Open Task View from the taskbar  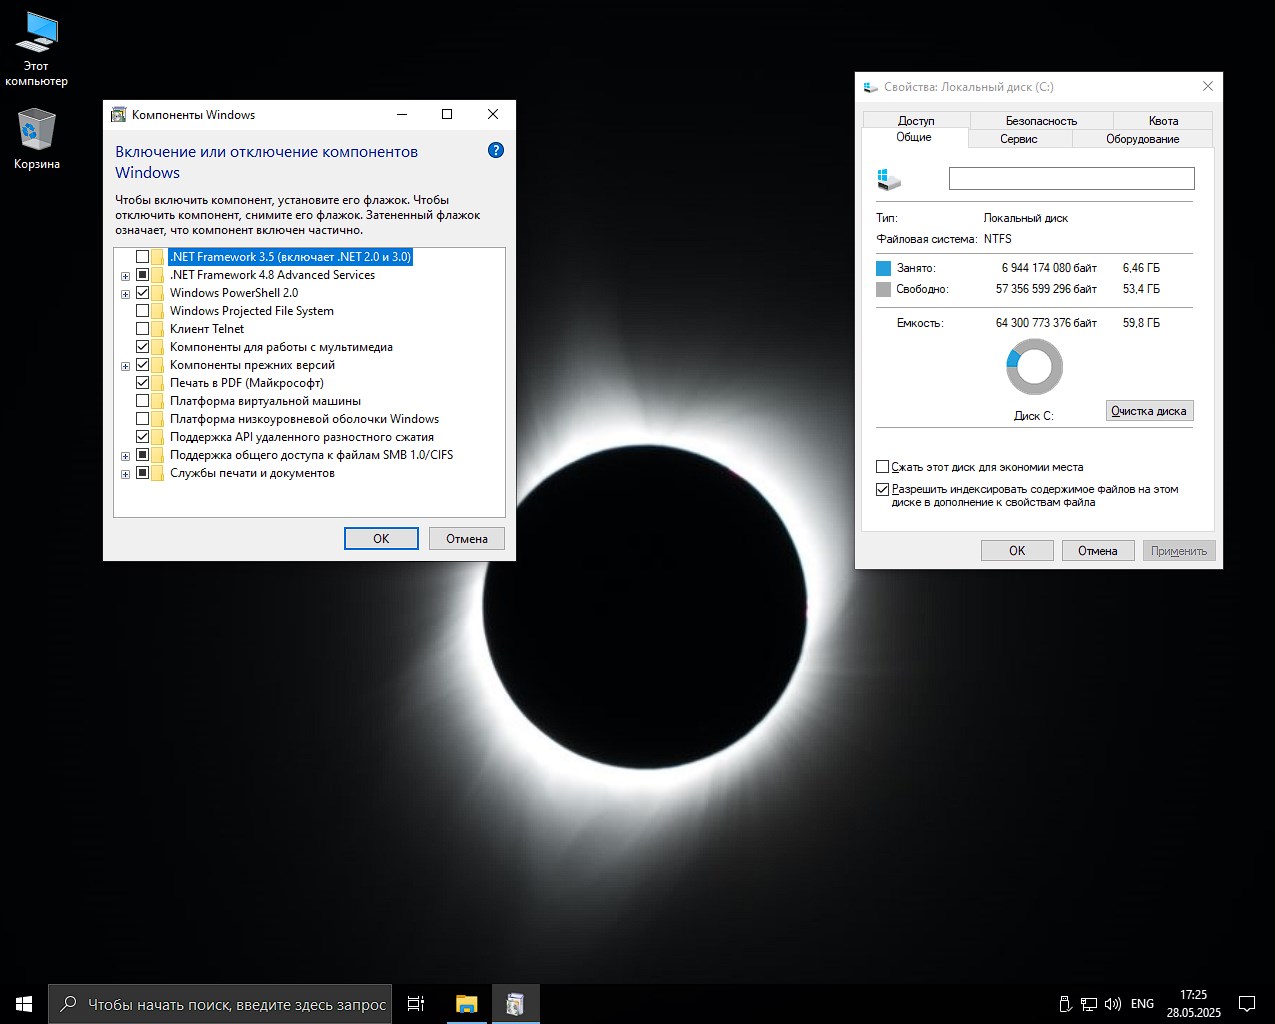(416, 1004)
